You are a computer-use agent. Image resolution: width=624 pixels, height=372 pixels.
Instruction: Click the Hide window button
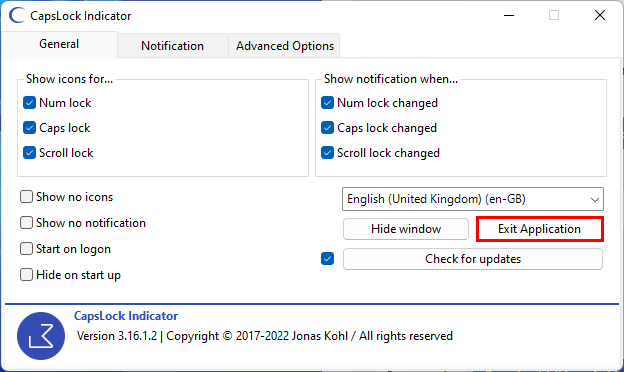[406, 229]
